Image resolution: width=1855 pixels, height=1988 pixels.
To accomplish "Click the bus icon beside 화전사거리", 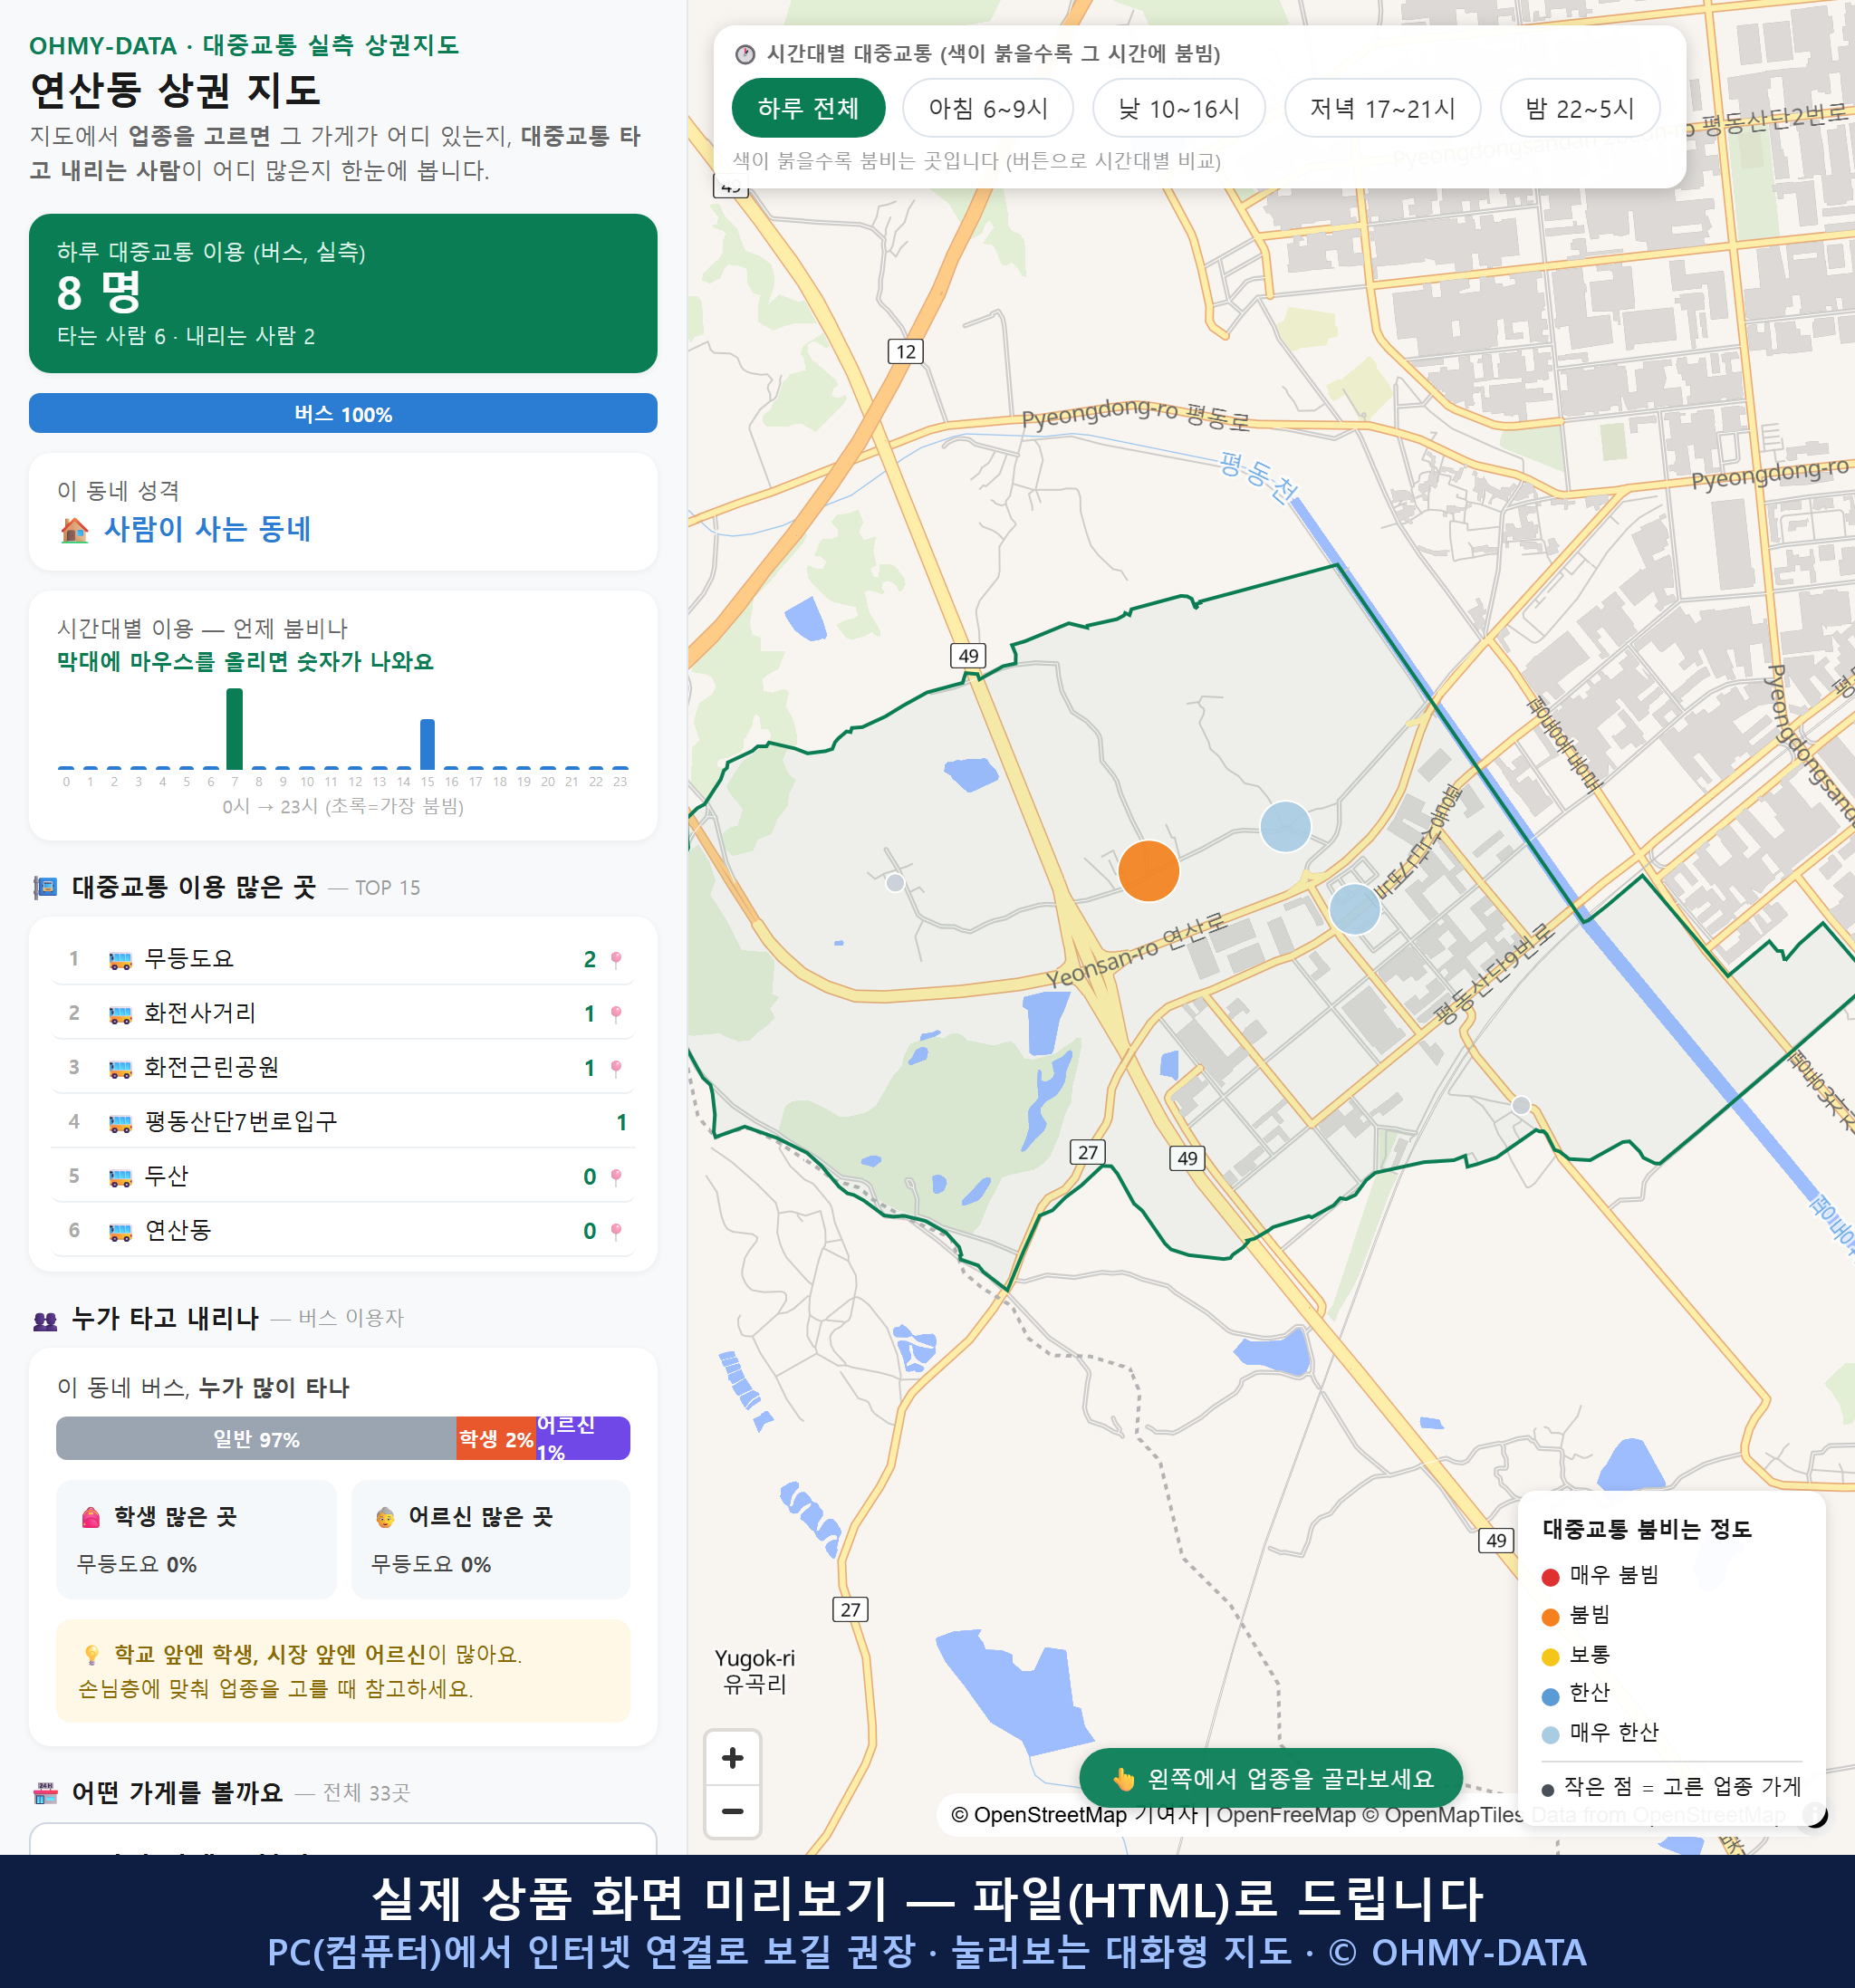I will (120, 1014).
